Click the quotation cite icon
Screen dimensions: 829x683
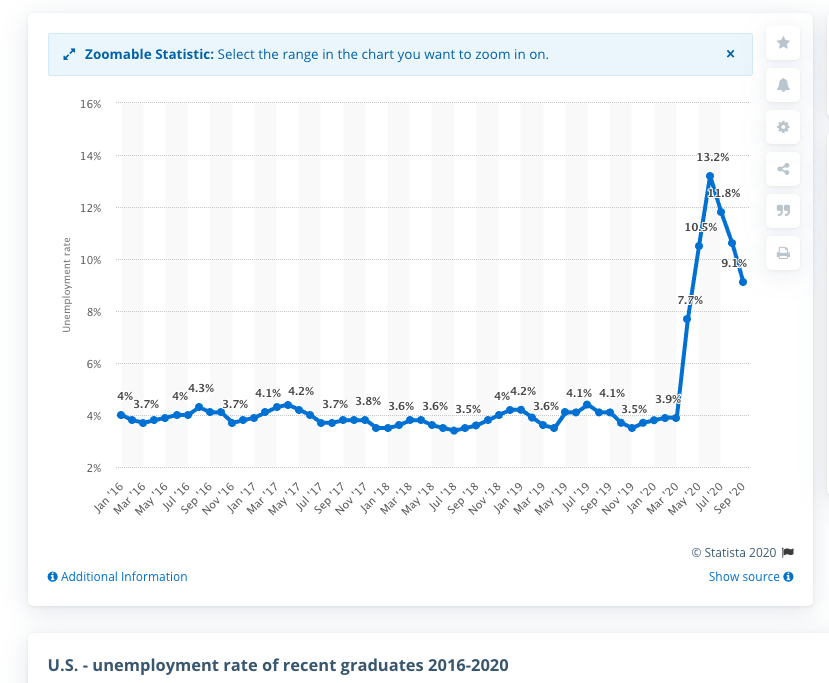[x=783, y=211]
